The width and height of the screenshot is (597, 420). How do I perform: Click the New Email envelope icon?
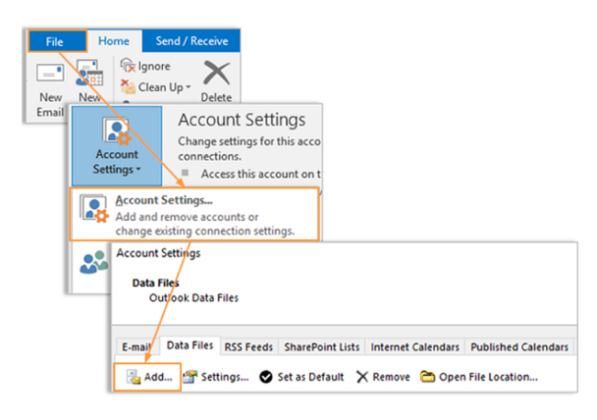(x=50, y=73)
